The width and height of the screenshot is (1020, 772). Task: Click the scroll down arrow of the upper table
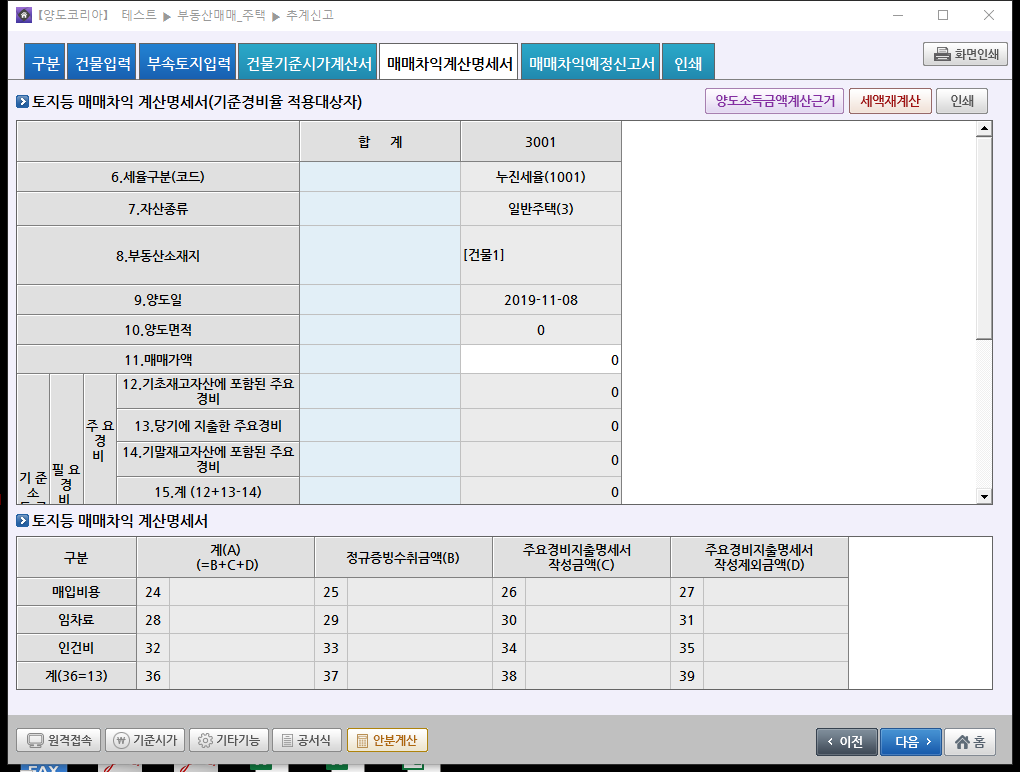[984, 497]
